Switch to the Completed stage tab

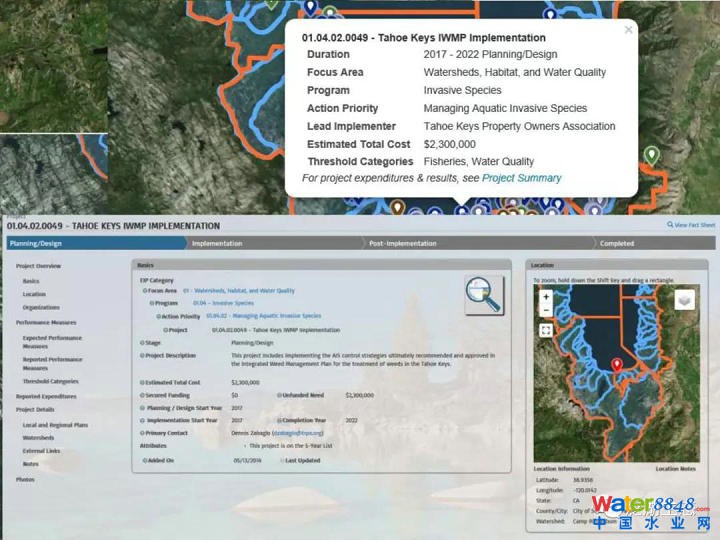pos(616,243)
